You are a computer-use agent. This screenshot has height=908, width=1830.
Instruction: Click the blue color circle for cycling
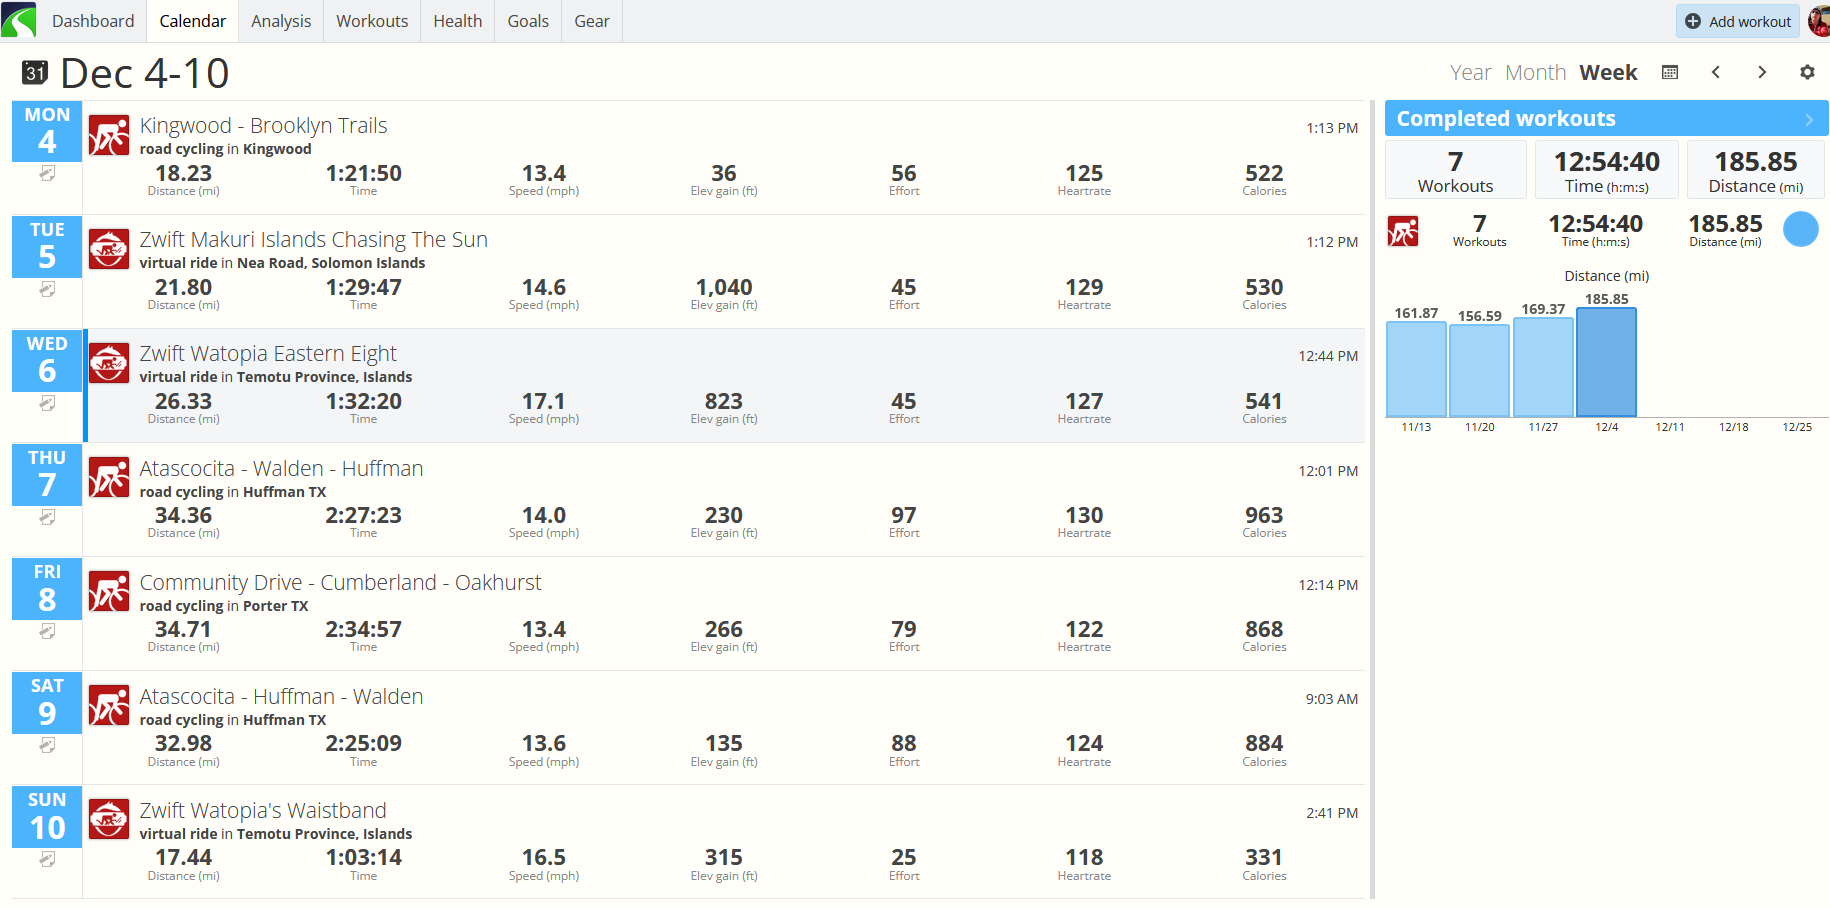point(1801,229)
